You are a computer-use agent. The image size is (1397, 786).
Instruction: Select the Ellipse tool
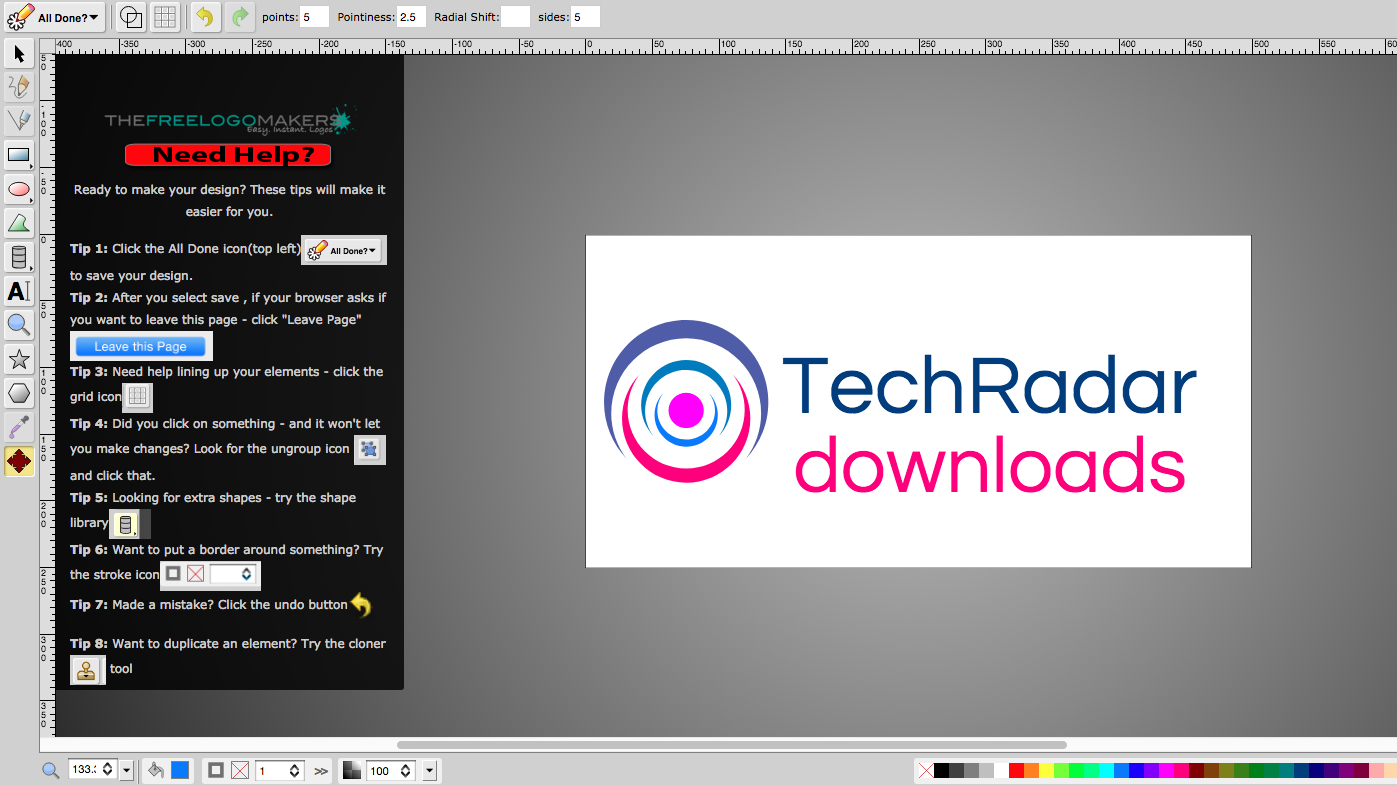[x=19, y=189]
